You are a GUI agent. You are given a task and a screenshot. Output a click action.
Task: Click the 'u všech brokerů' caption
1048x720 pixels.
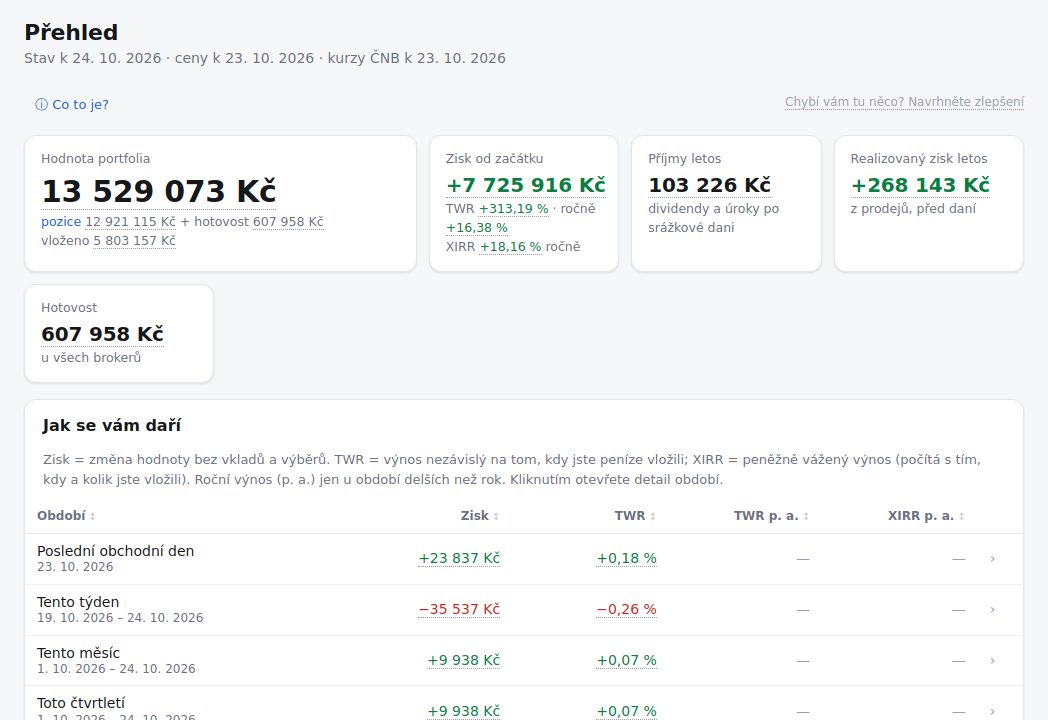[x=91, y=358]
